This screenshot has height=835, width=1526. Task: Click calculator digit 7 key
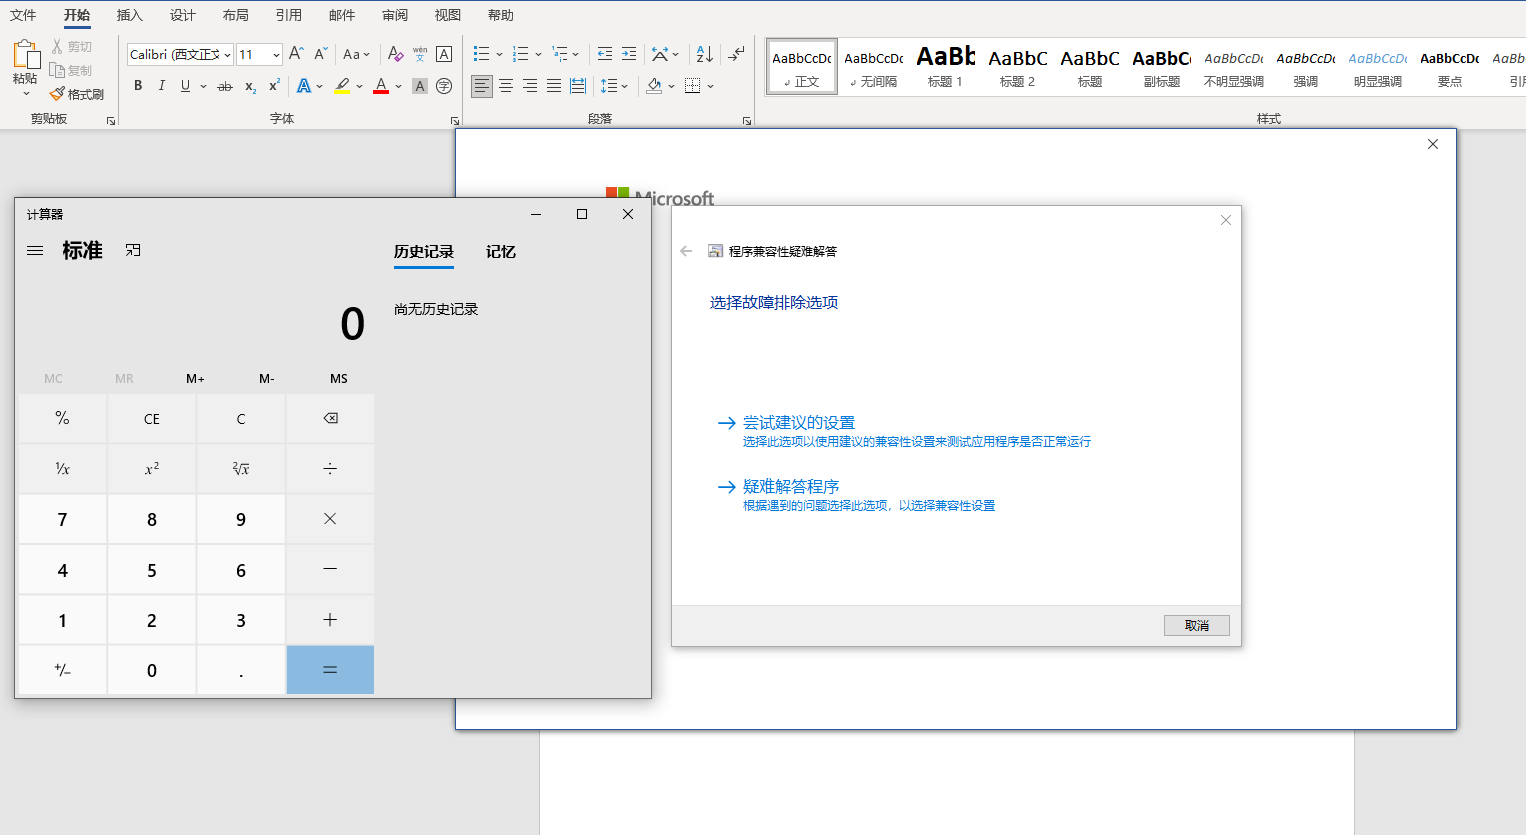pos(63,519)
